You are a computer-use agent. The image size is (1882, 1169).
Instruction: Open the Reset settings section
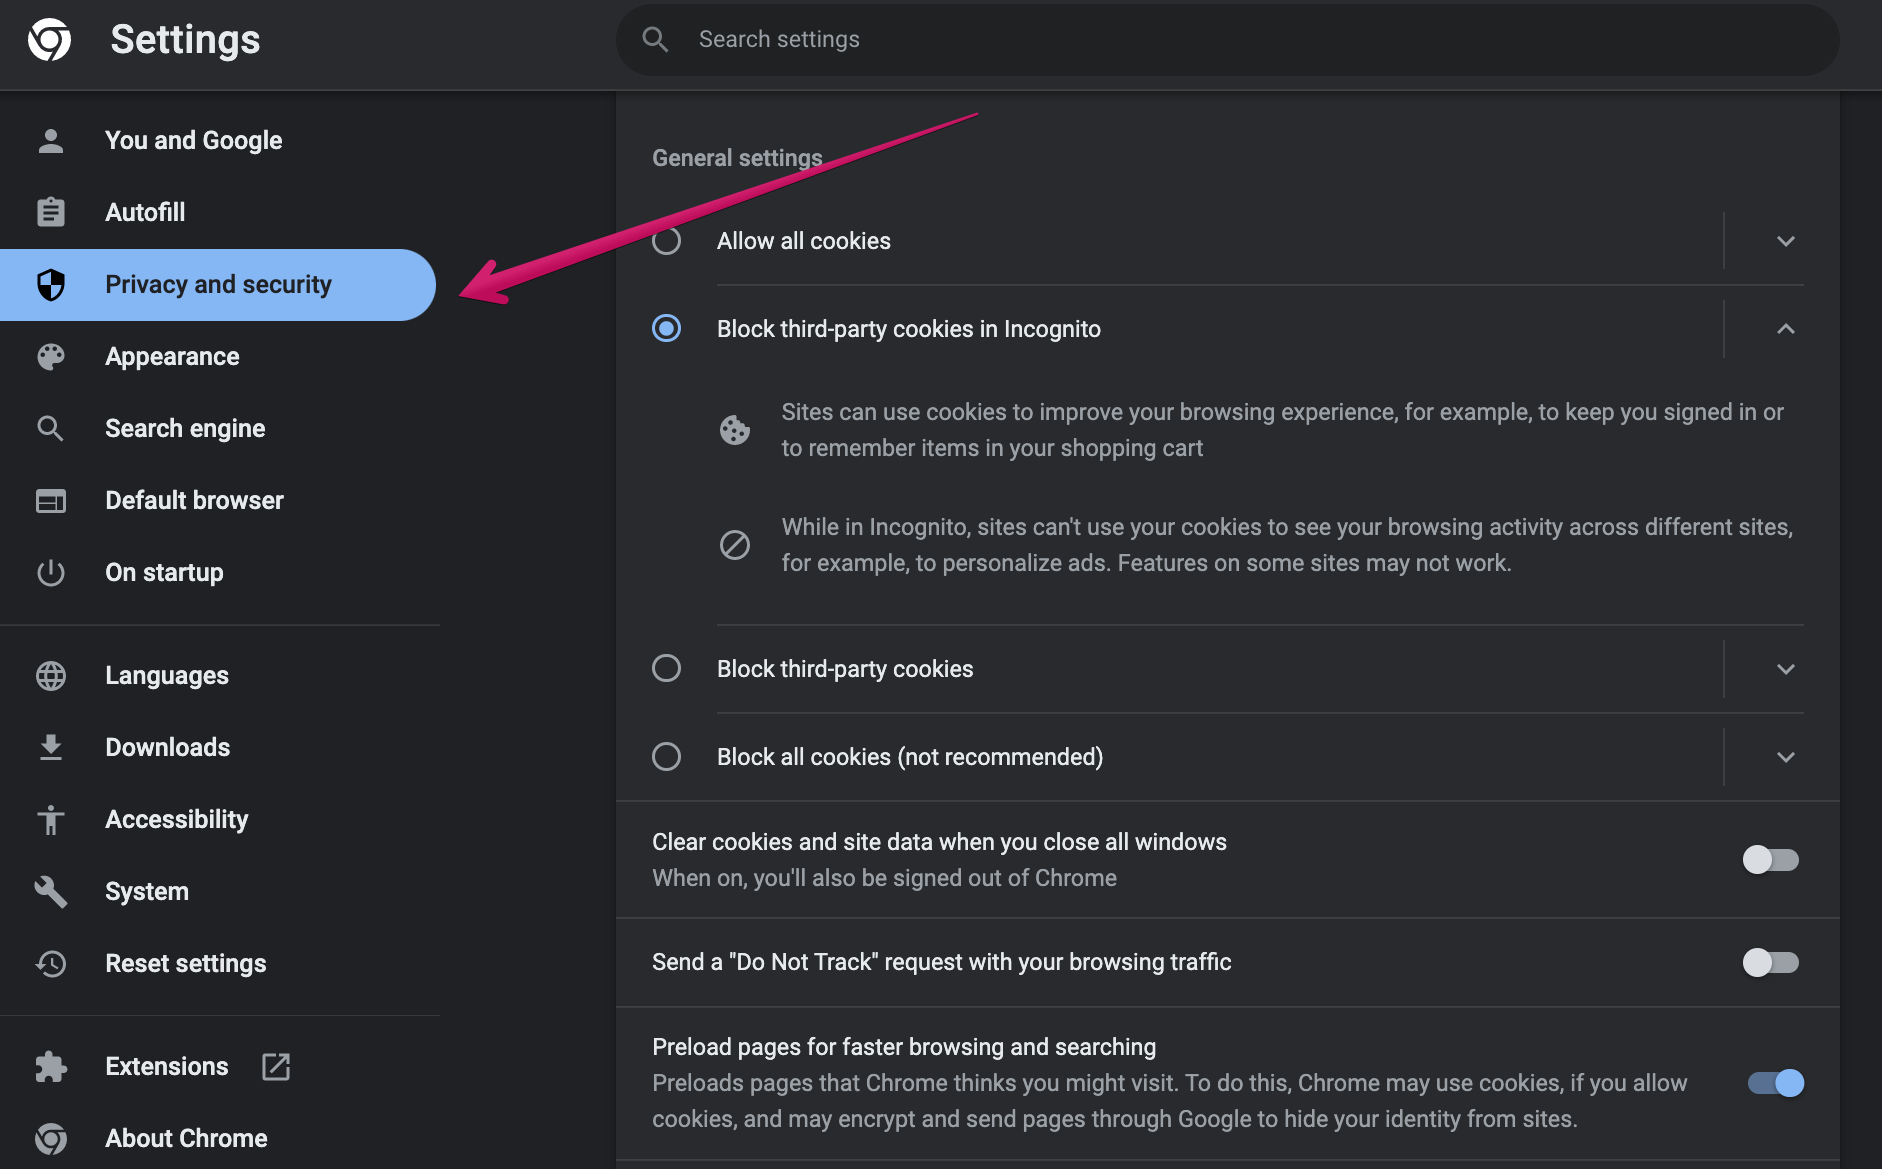click(x=218, y=963)
